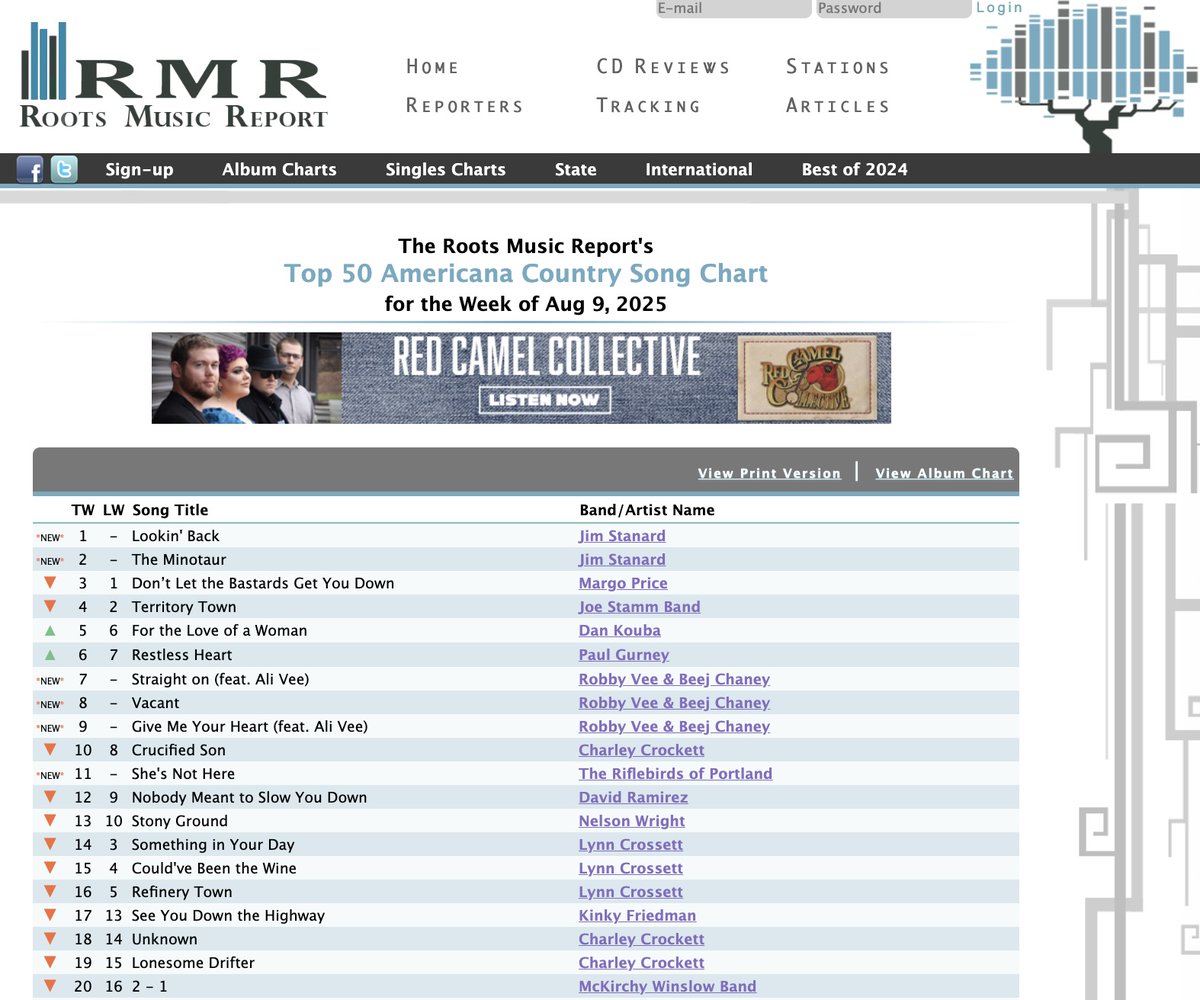The image size is (1200, 1000).
Task: Open the Singles Charts menu
Action: tap(446, 170)
